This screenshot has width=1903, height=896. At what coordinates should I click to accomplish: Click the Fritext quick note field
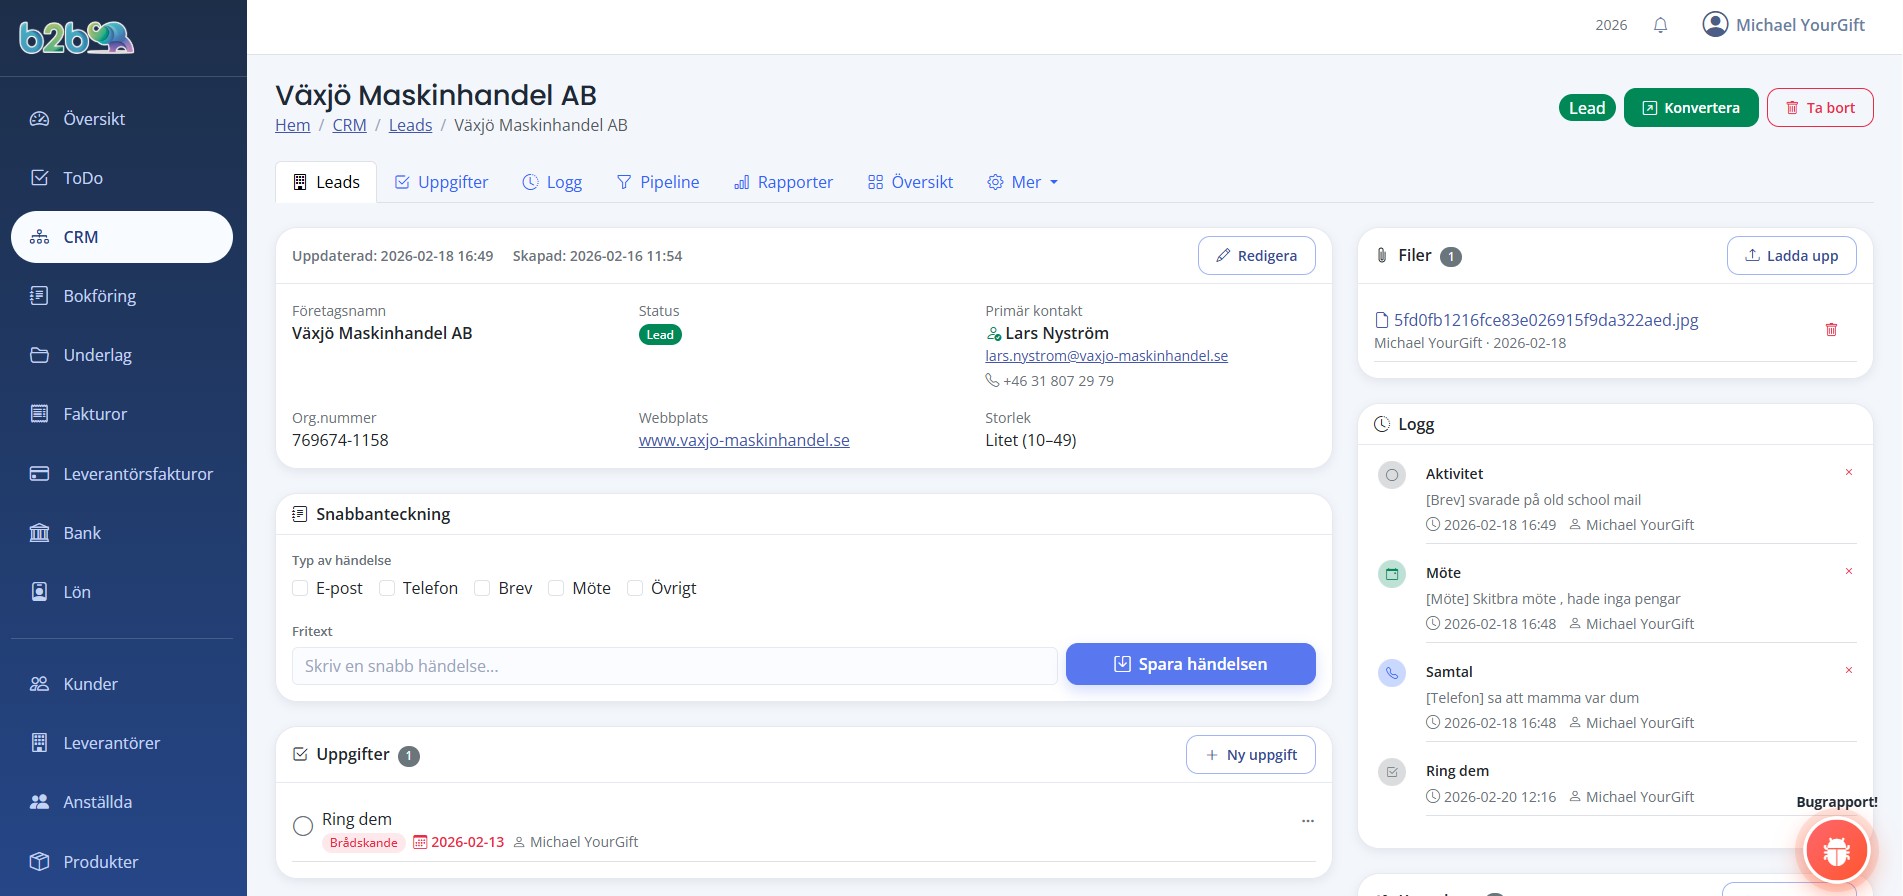[673, 666]
